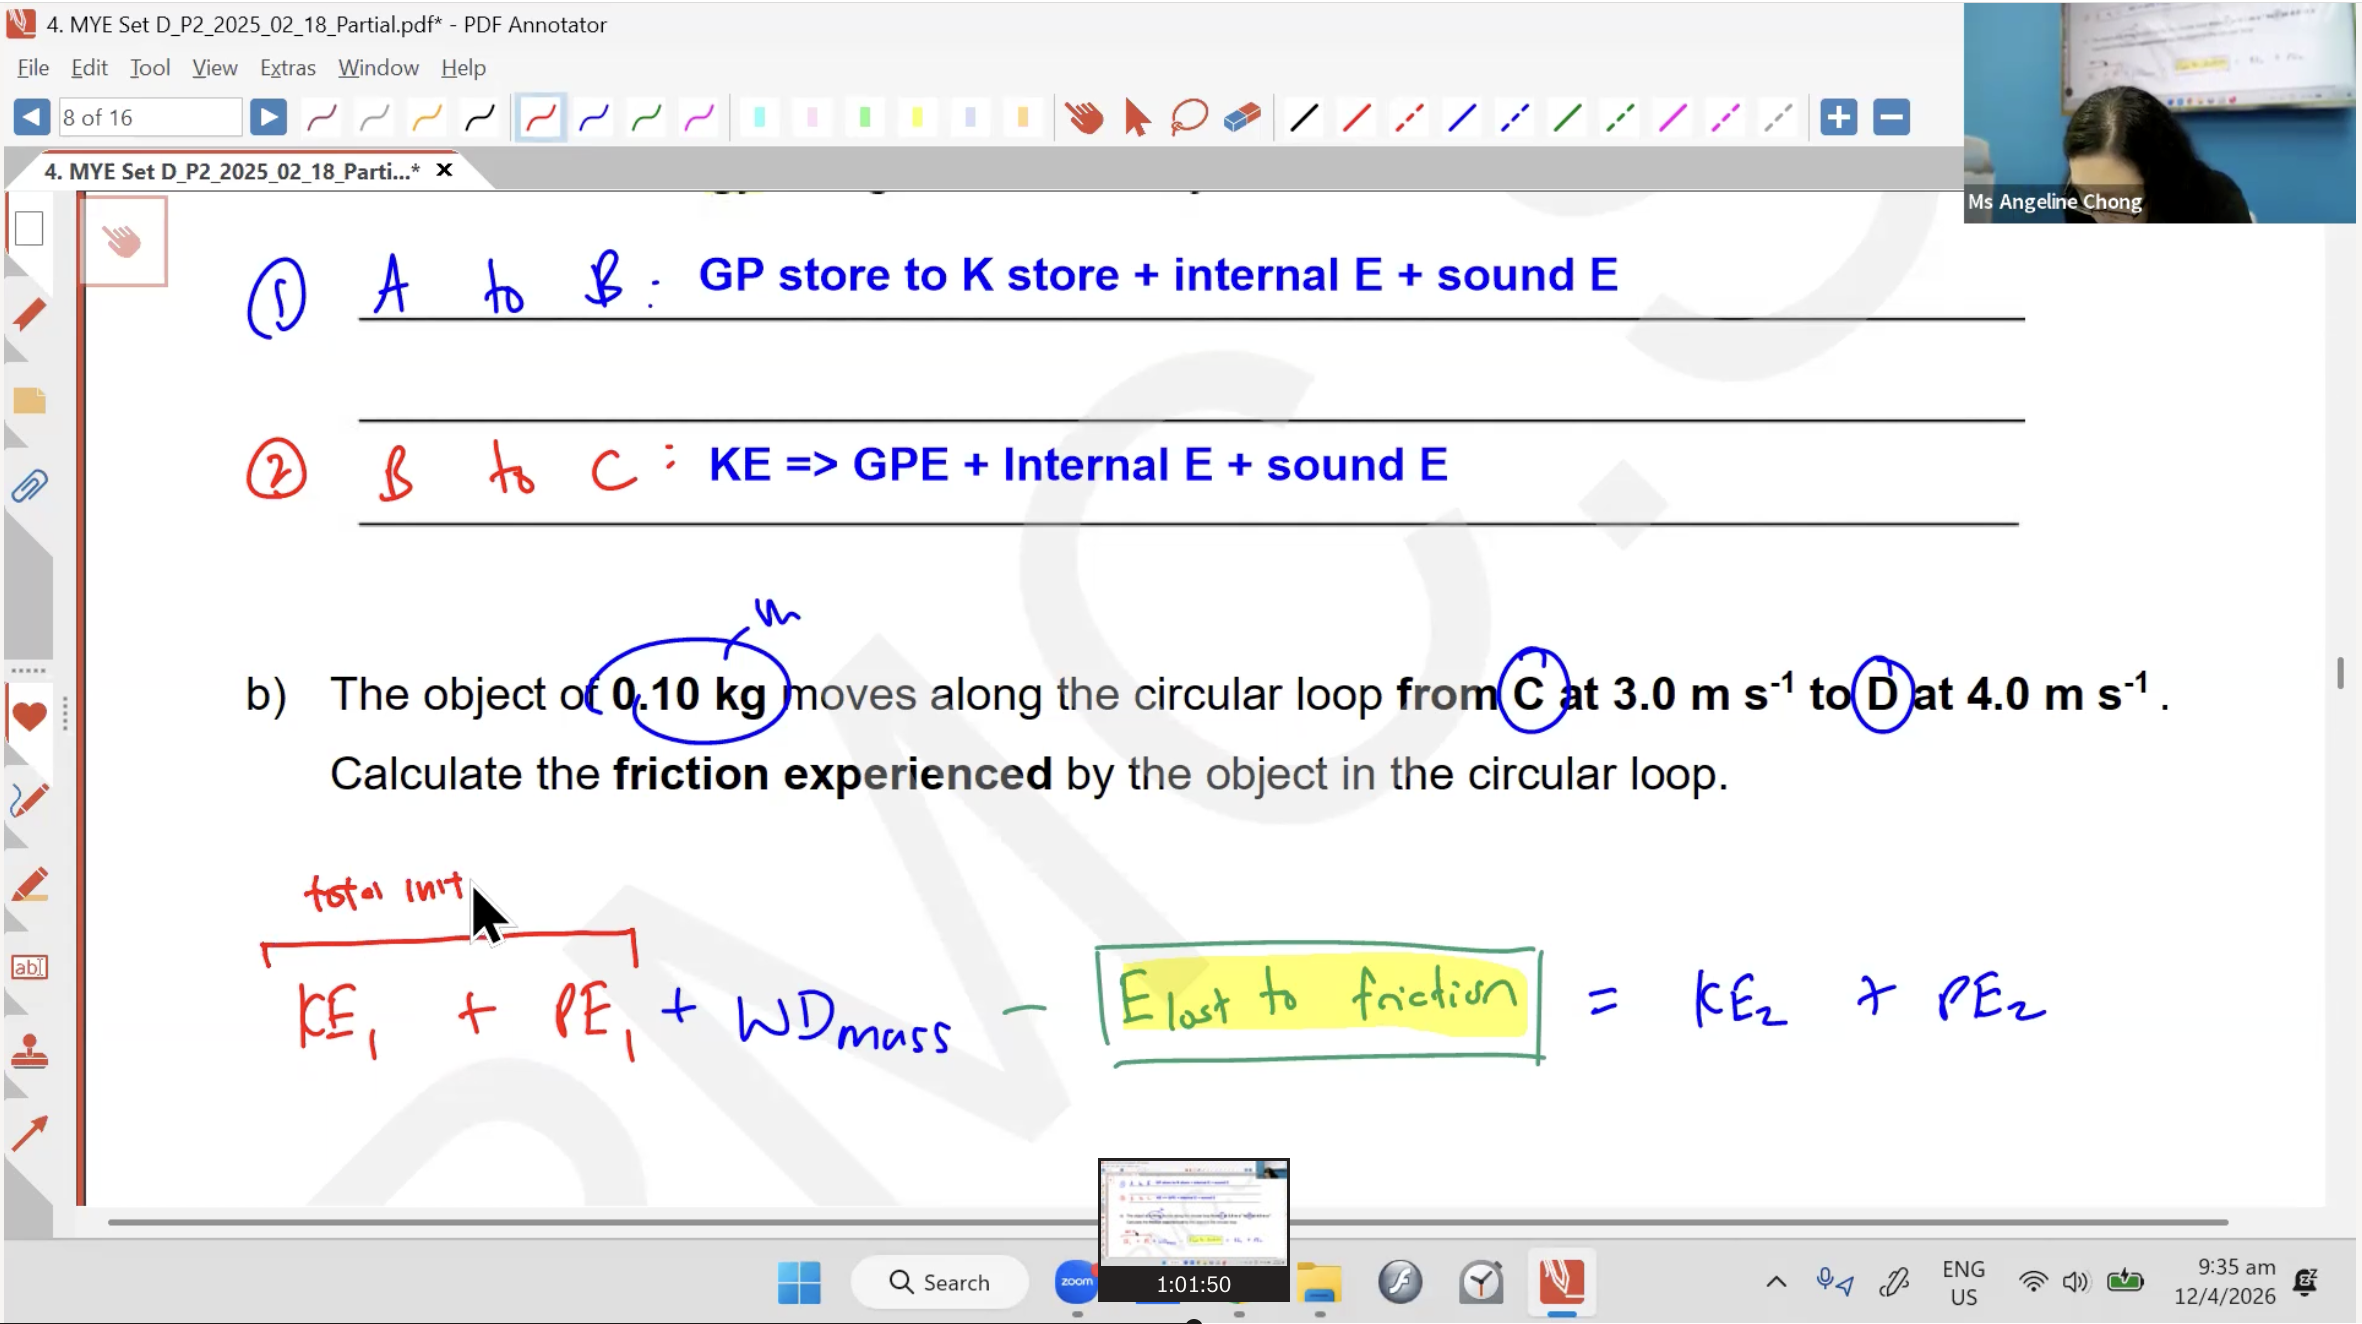This screenshot has width=2362, height=1324.
Task: Pick the pink highlighter swatch
Action: tap(812, 118)
